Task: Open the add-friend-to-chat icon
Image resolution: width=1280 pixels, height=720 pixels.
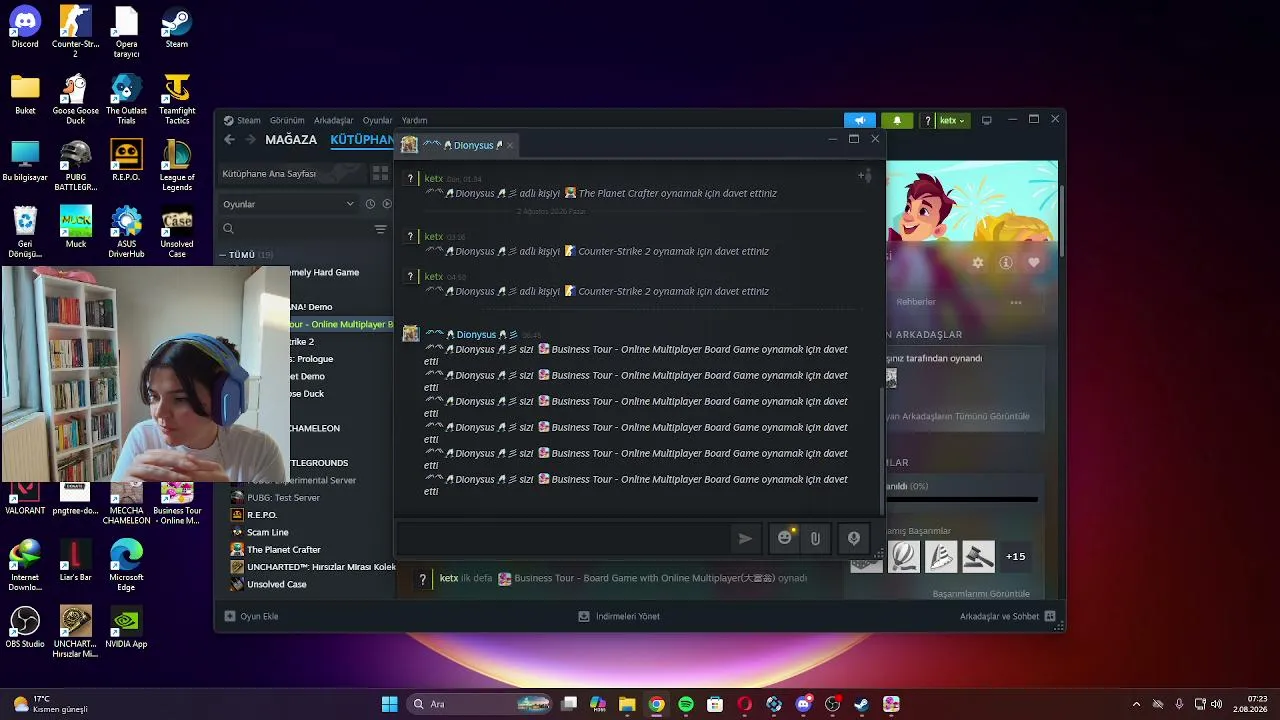Action: (864, 176)
